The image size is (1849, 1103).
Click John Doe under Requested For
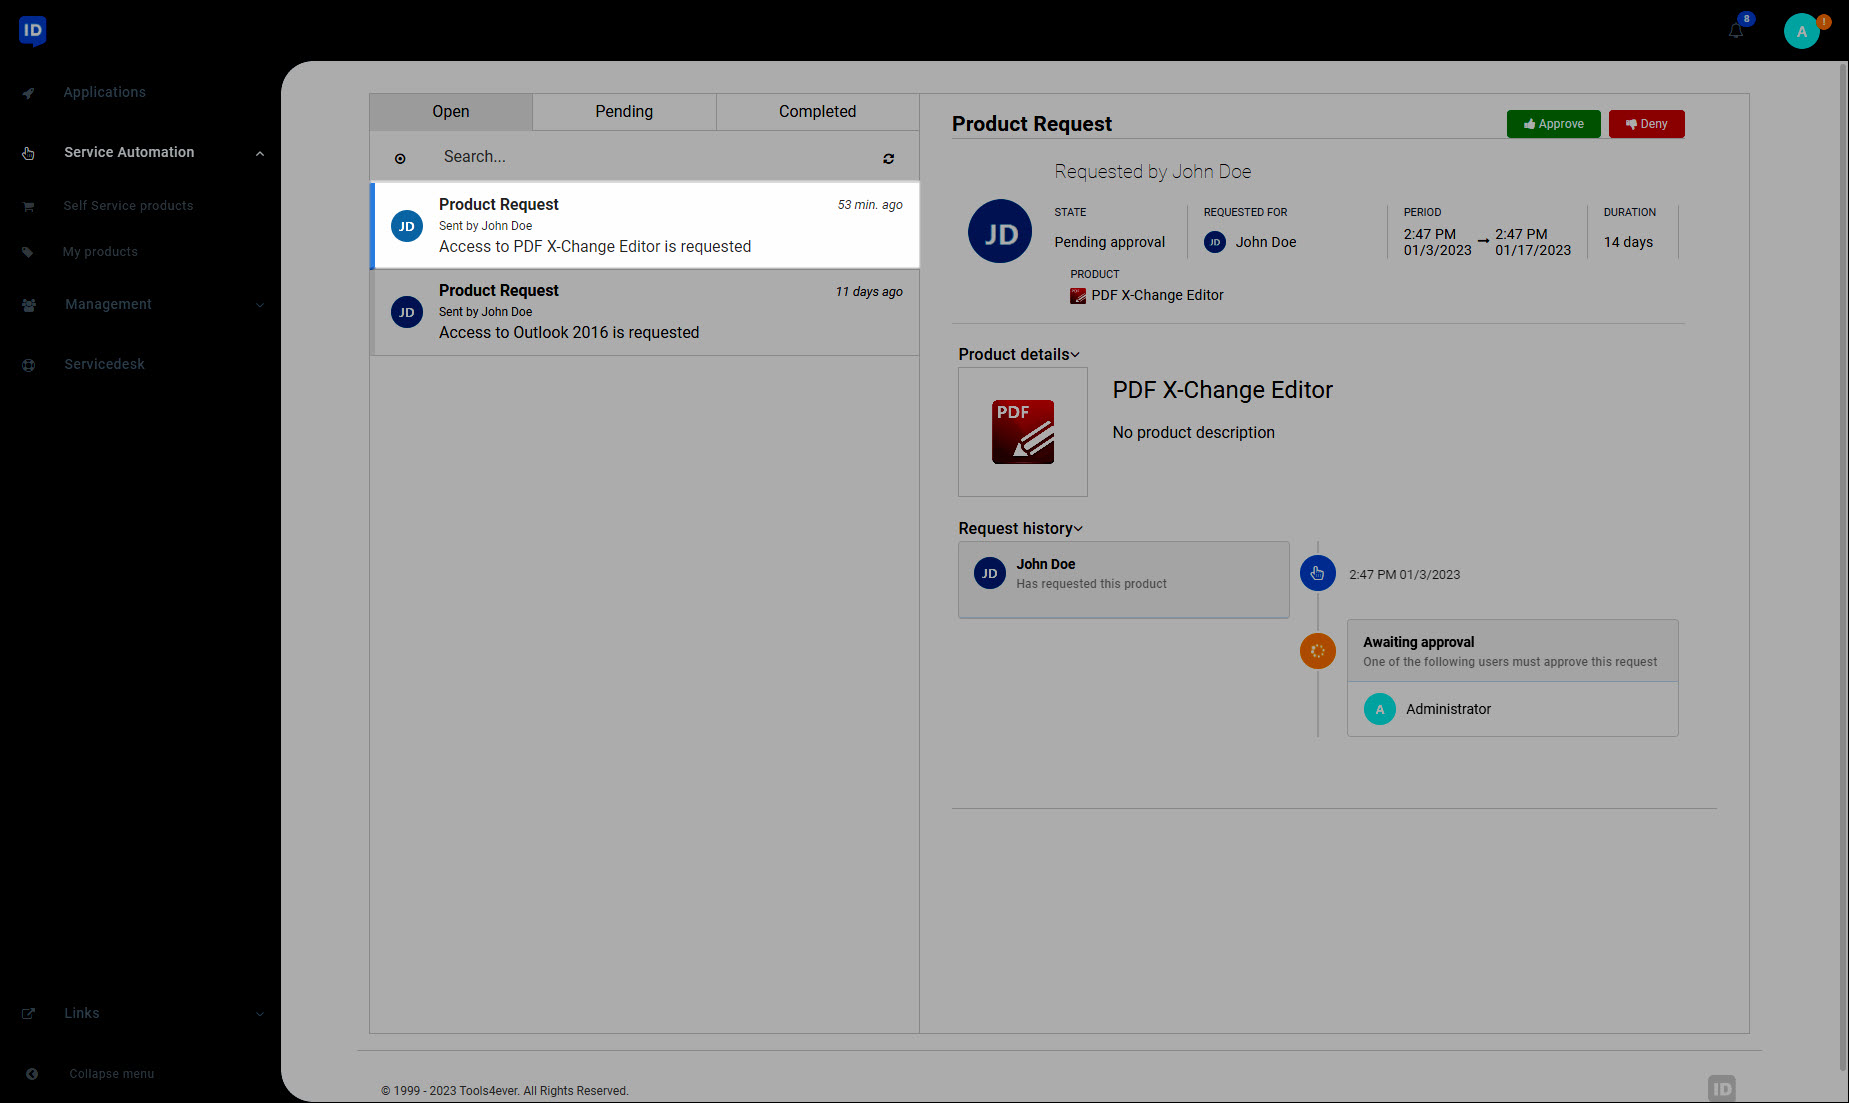click(1266, 242)
